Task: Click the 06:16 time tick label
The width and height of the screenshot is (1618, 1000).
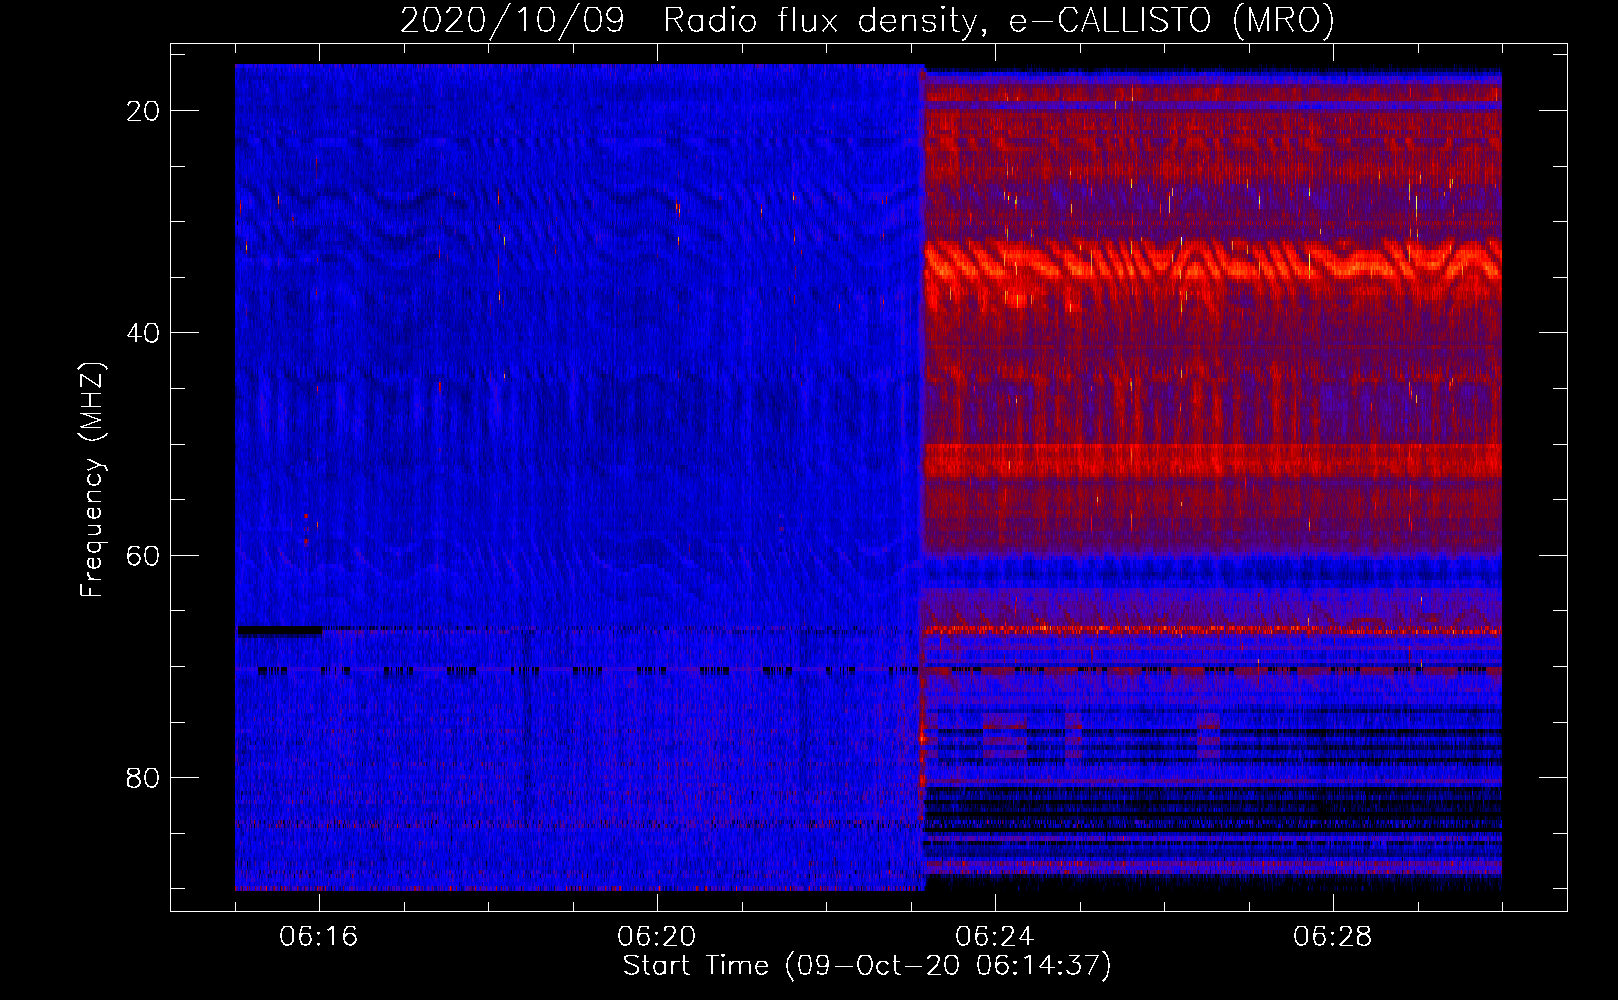Action: coord(319,937)
